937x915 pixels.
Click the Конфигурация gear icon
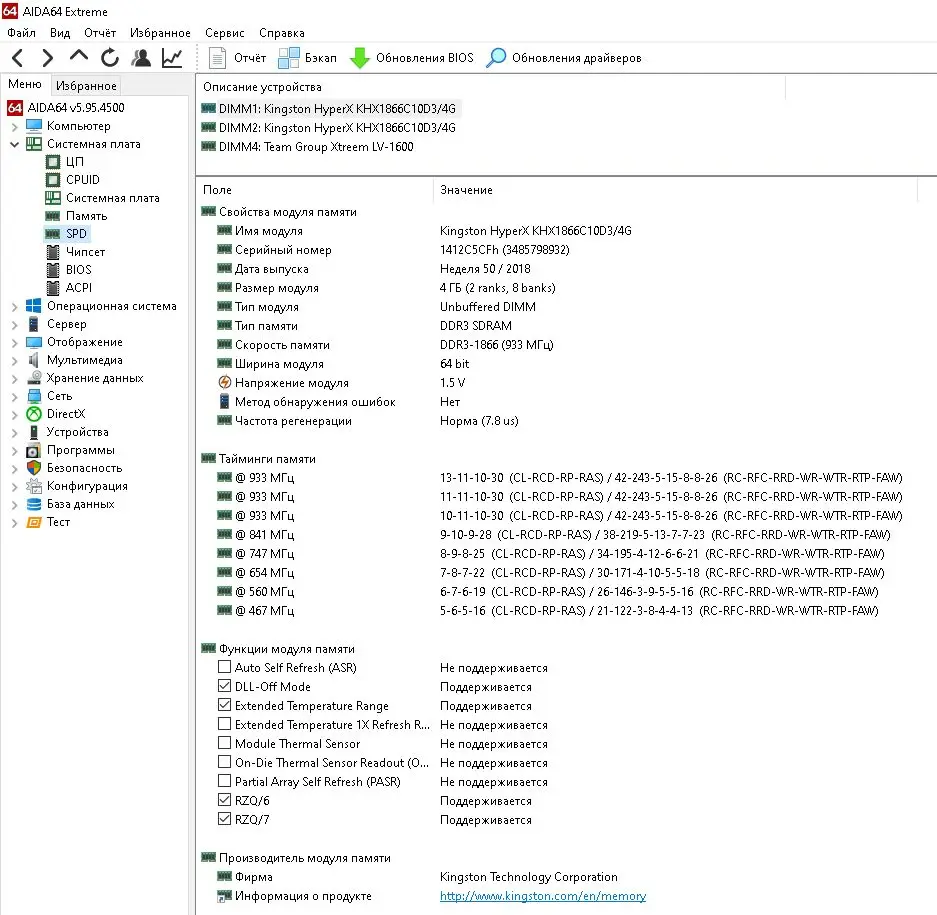[34, 486]
